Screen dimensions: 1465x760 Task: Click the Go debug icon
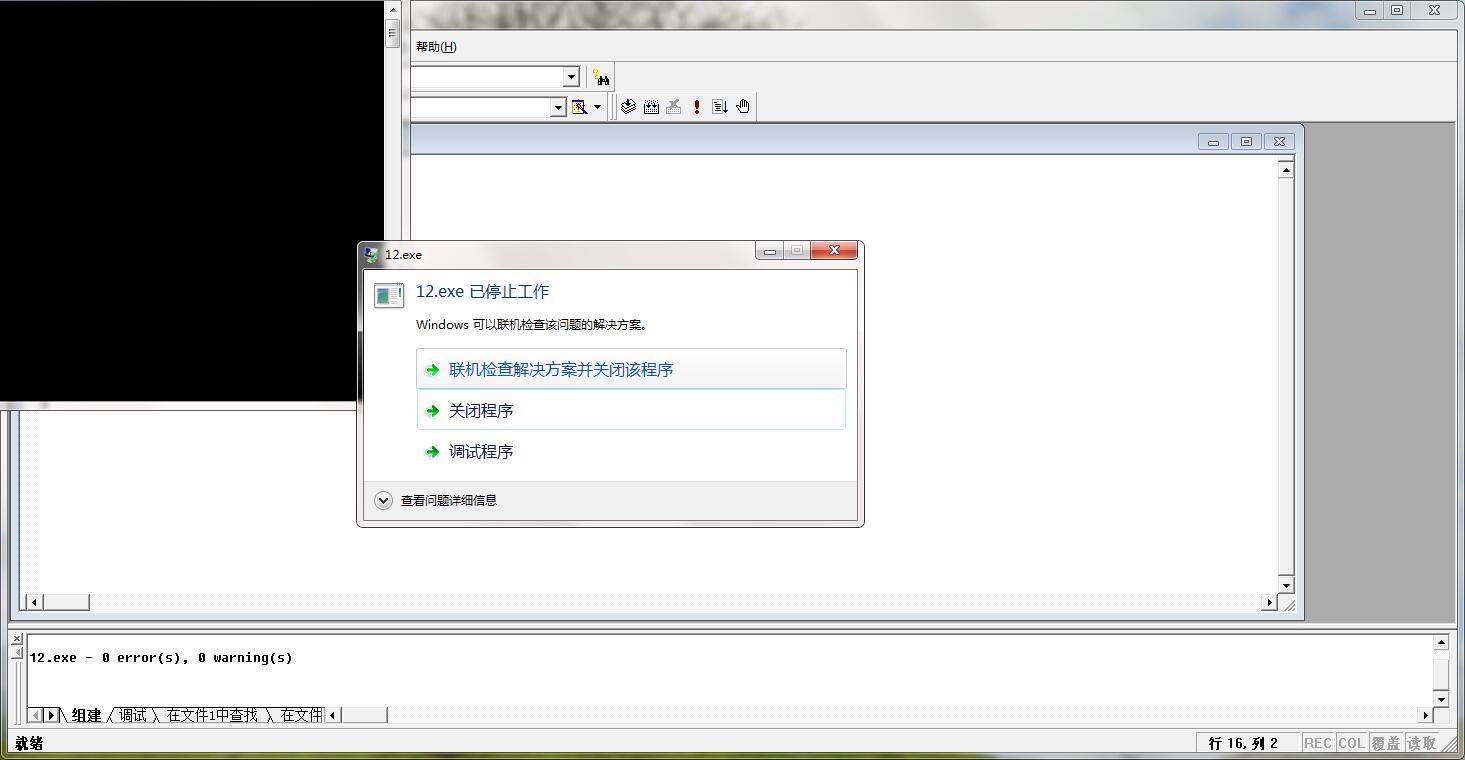click(720, 106)
